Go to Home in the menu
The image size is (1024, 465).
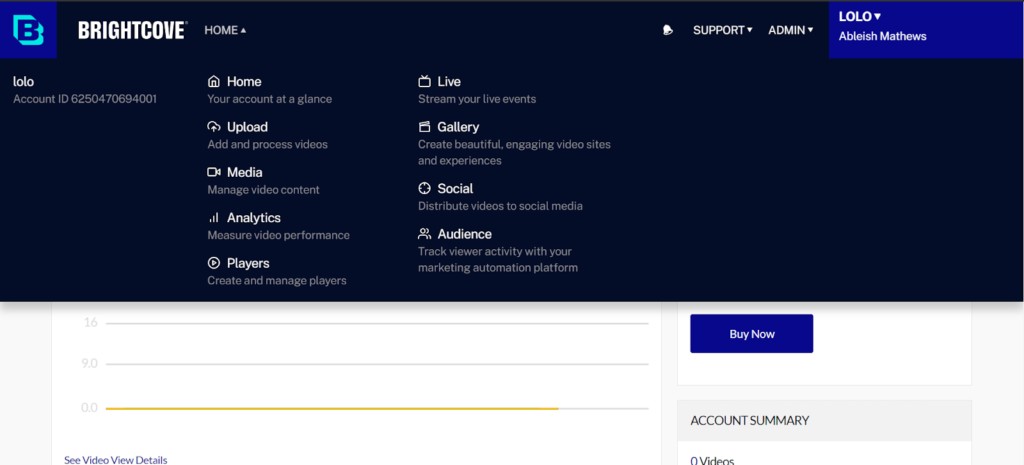pos(244,82)
